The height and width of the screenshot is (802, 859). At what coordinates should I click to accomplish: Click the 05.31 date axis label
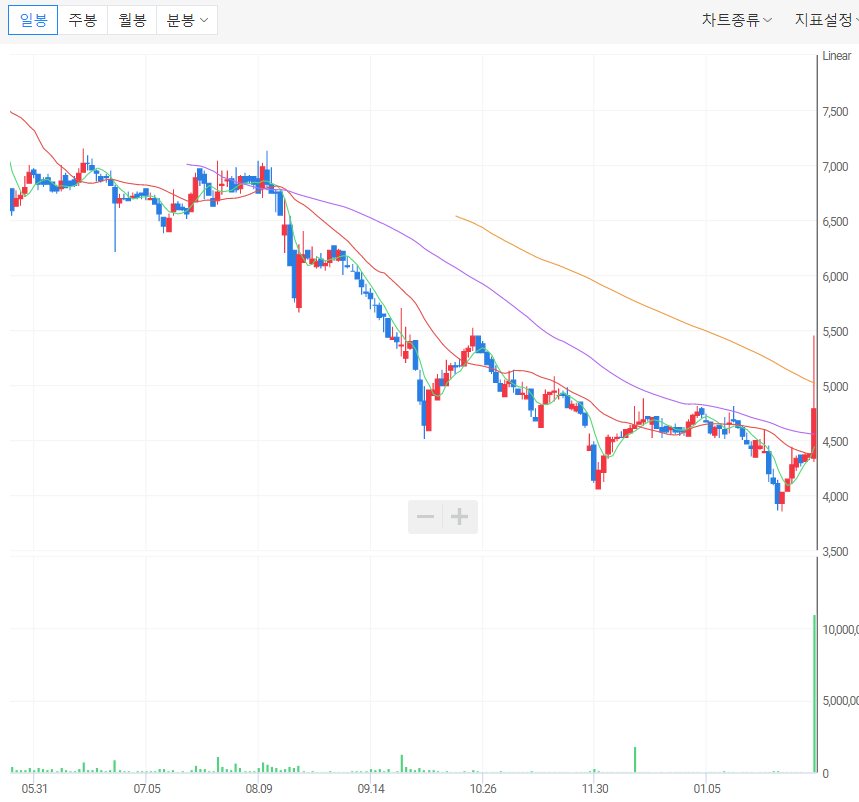[35, 789]
